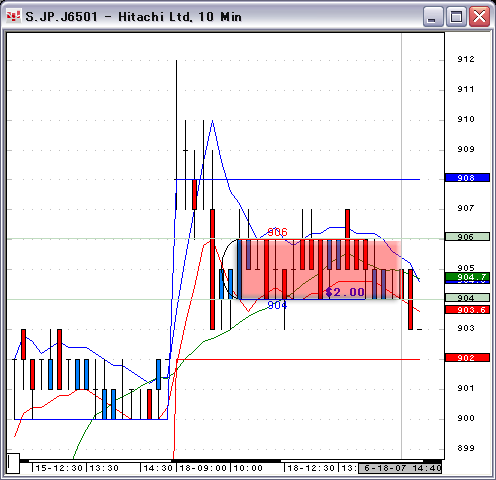Click the blue 908 price marker

tap(467, 178)
